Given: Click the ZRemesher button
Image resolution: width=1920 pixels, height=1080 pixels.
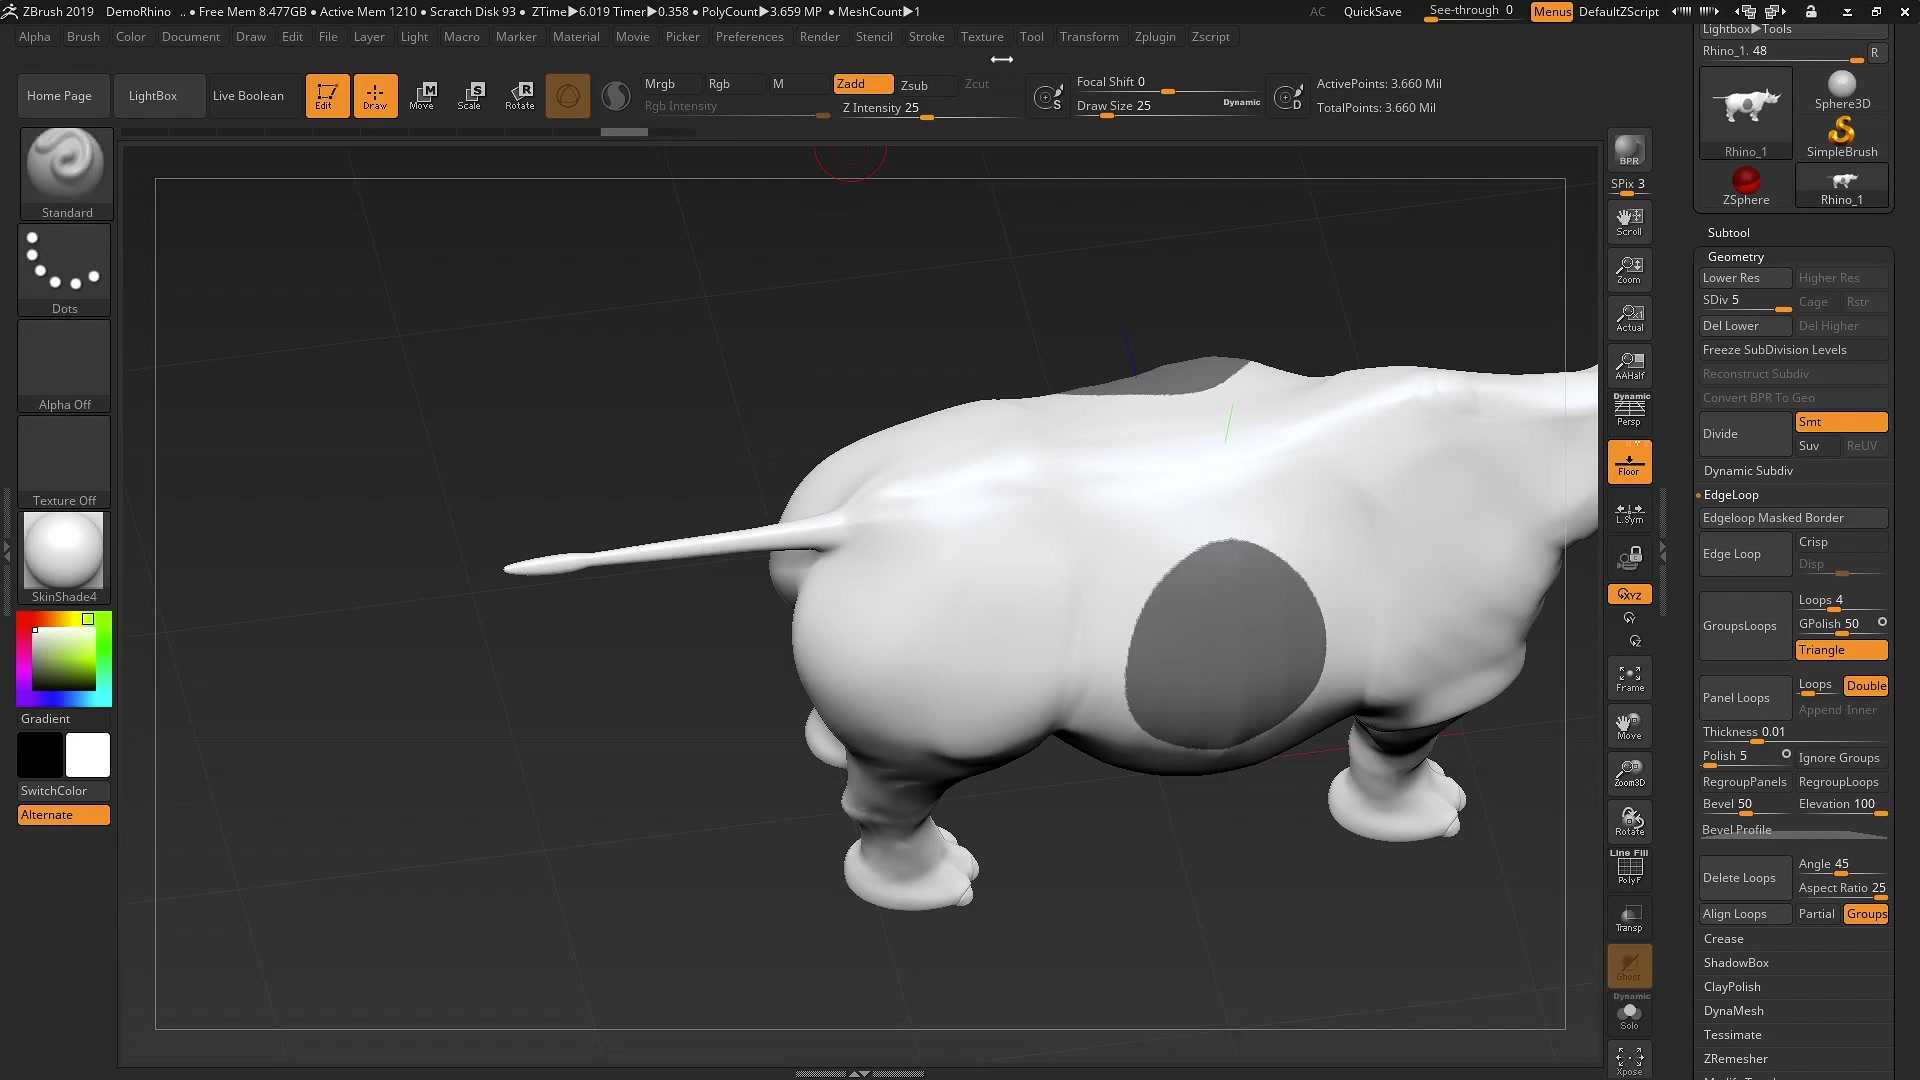Looking at the screenshot, I should [1735, 1058].
